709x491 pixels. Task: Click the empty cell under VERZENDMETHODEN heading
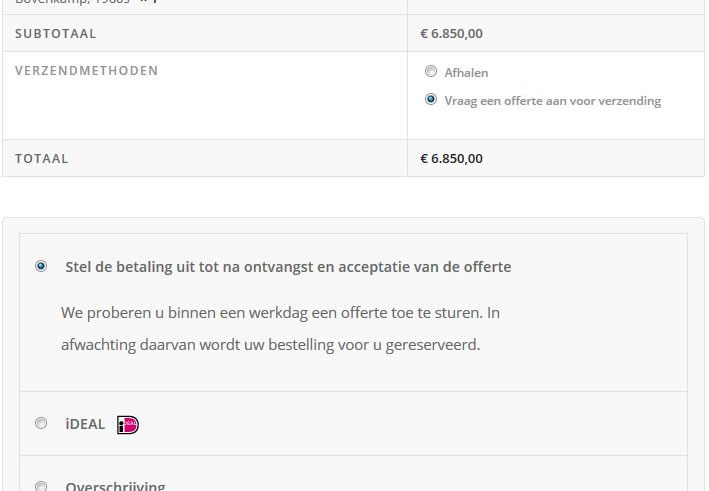(205, 109)
